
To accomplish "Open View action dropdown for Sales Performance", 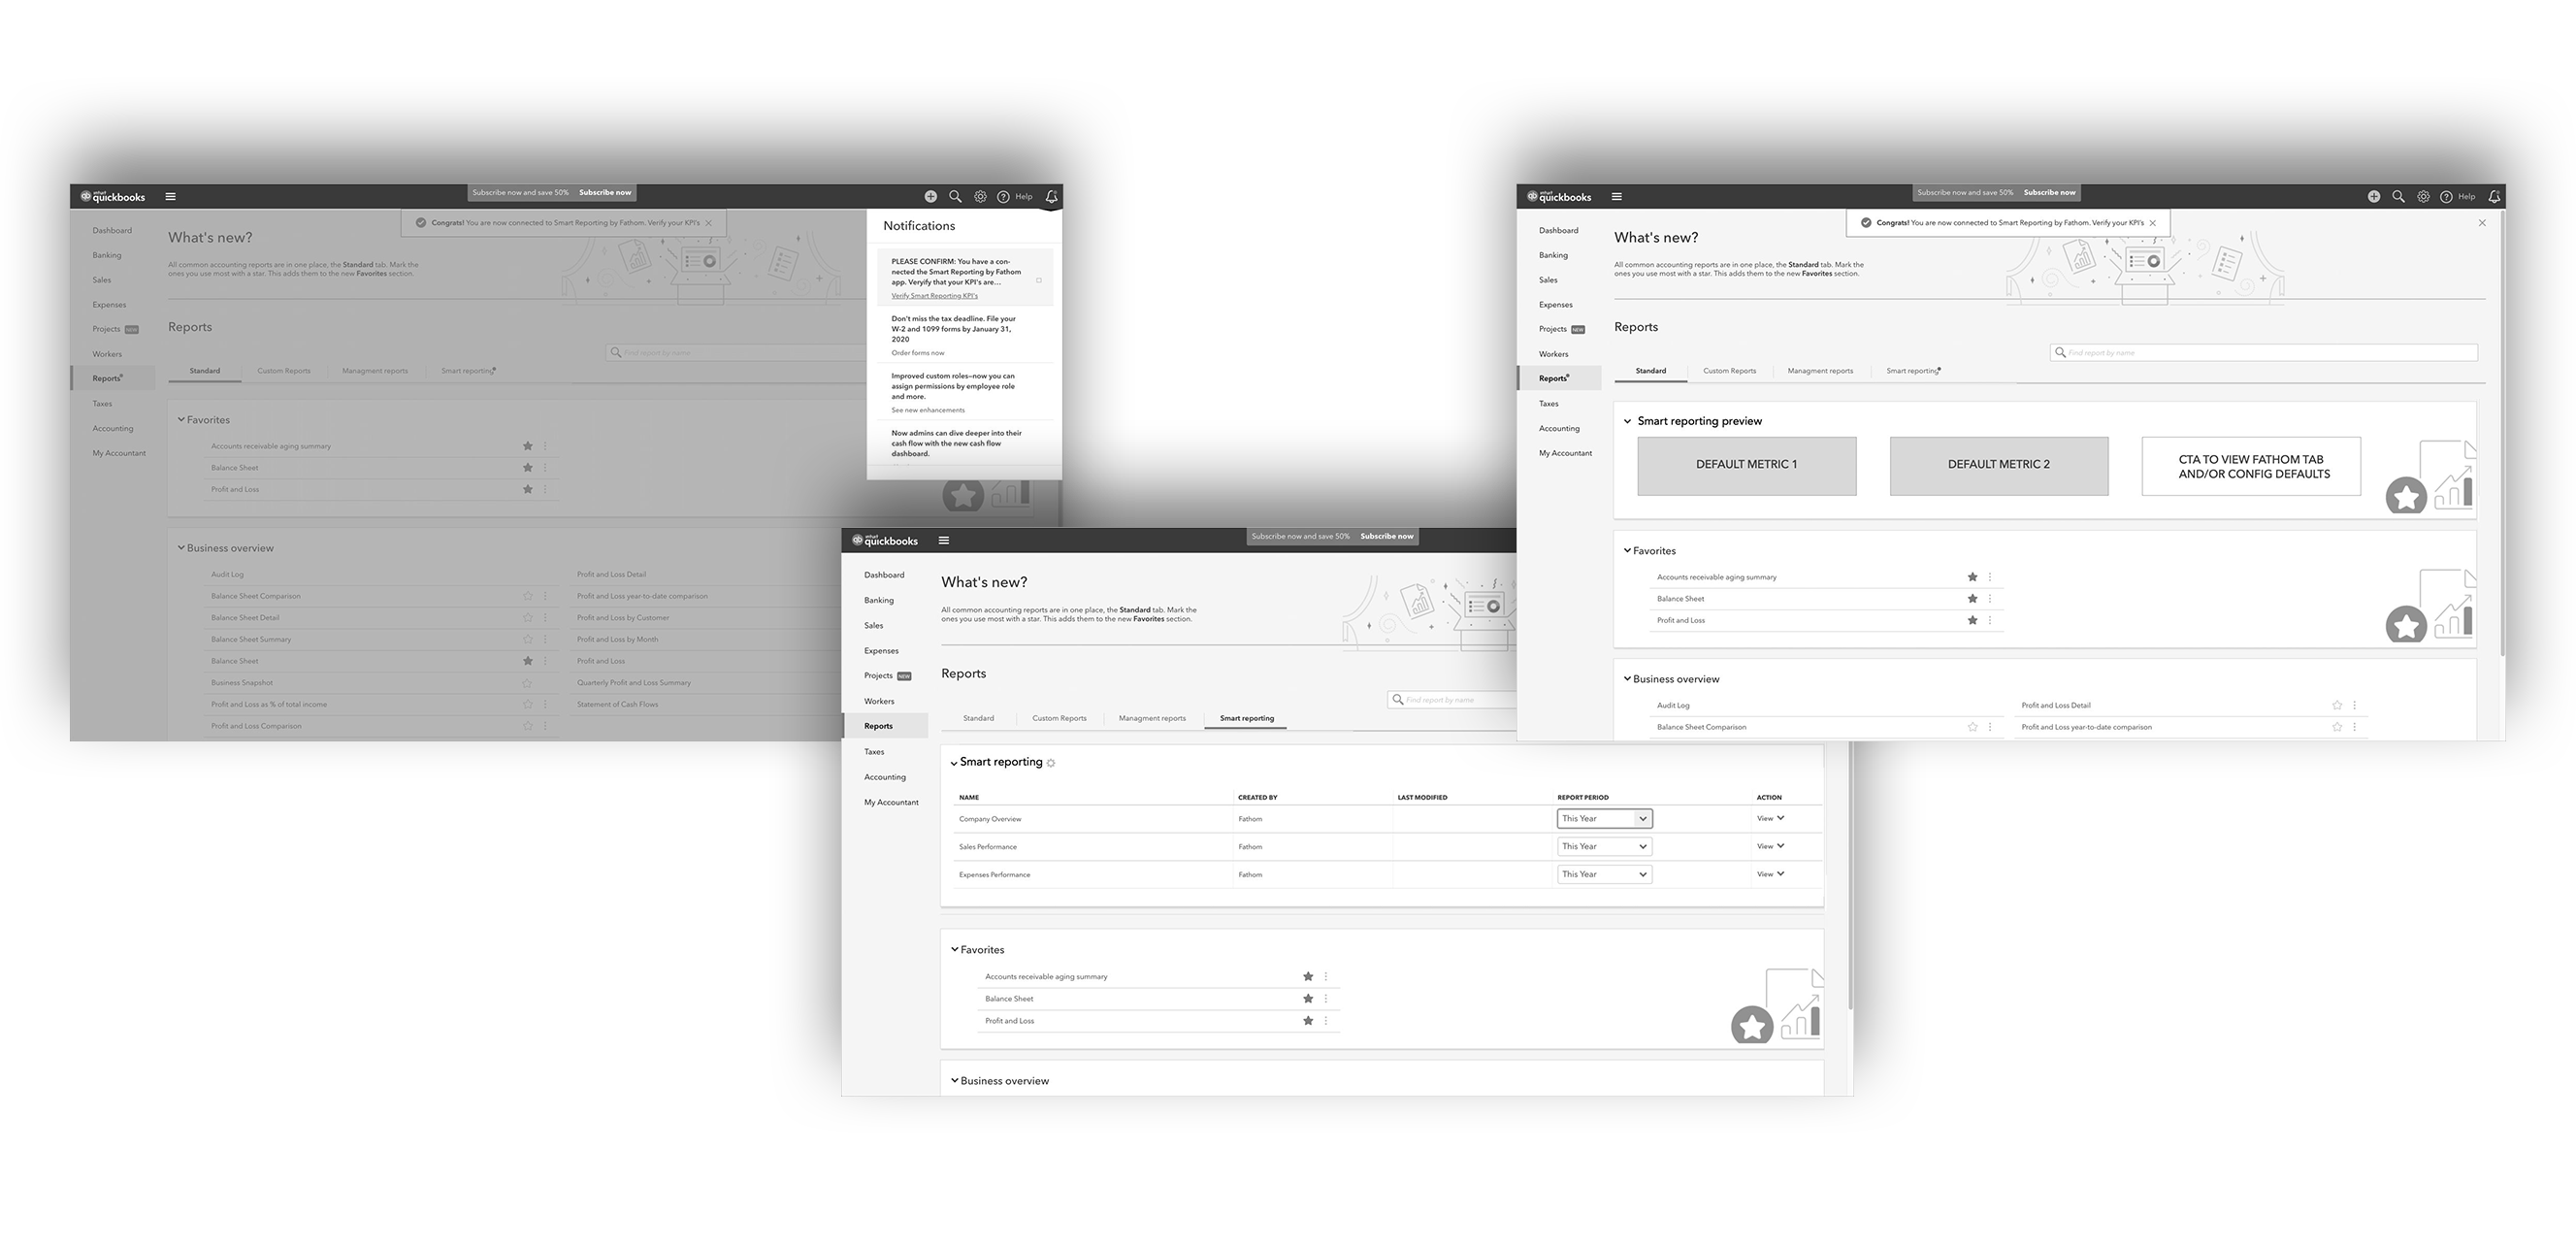I will 1770,847.
